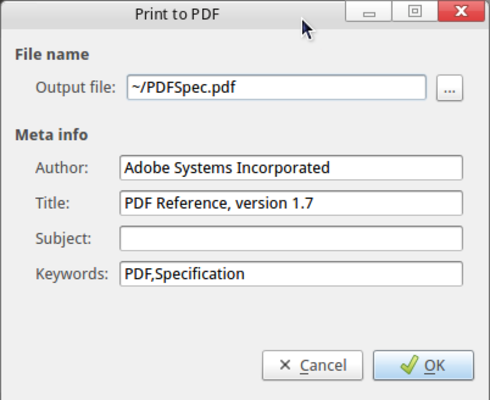Select the Title field with PDF Reference
The image size is (490, 400).
click(291, 203)
